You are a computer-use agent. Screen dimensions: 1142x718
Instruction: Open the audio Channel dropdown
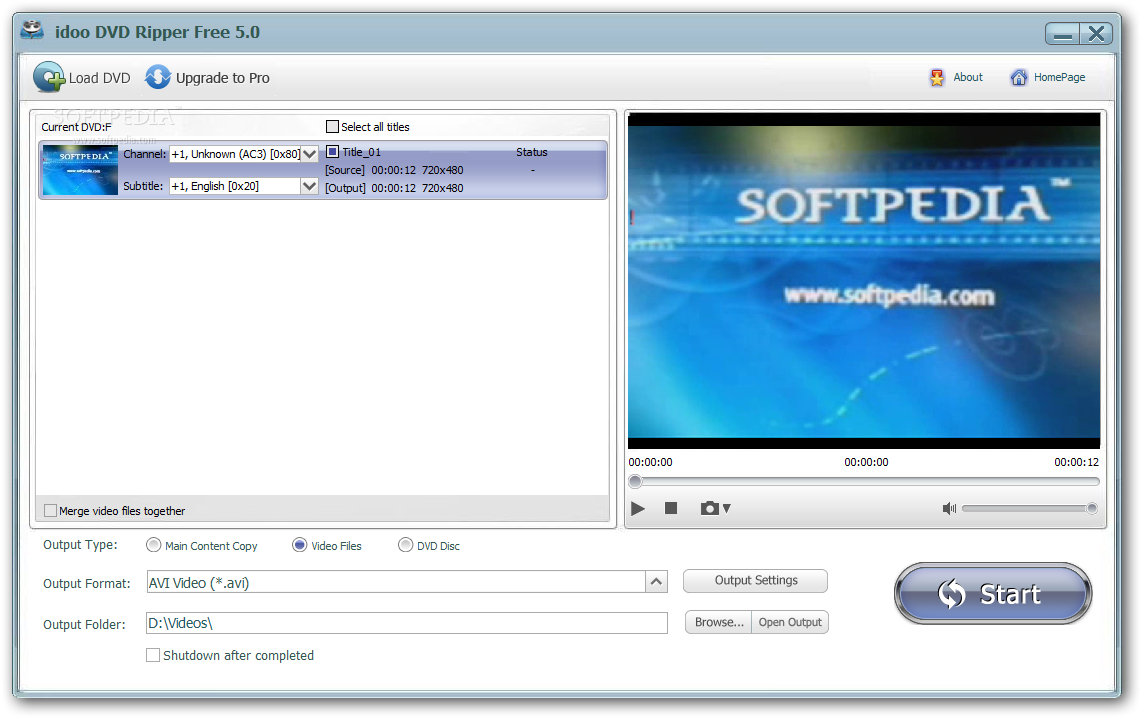click(x=310, y=154)
